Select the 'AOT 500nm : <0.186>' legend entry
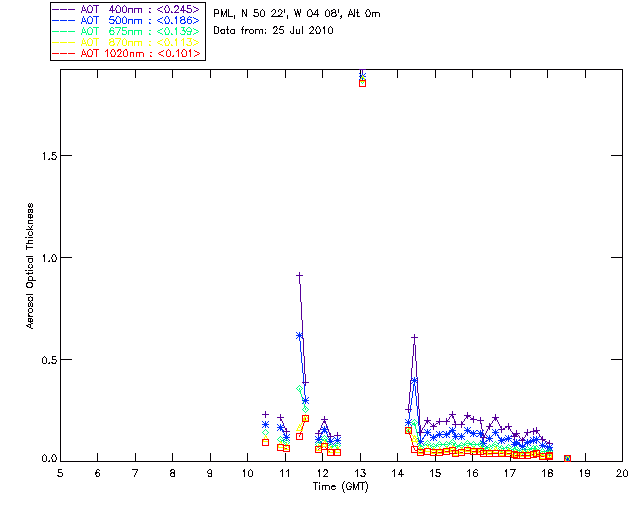The width and height of the screenshot is (640, 512). tap(126, 20)
